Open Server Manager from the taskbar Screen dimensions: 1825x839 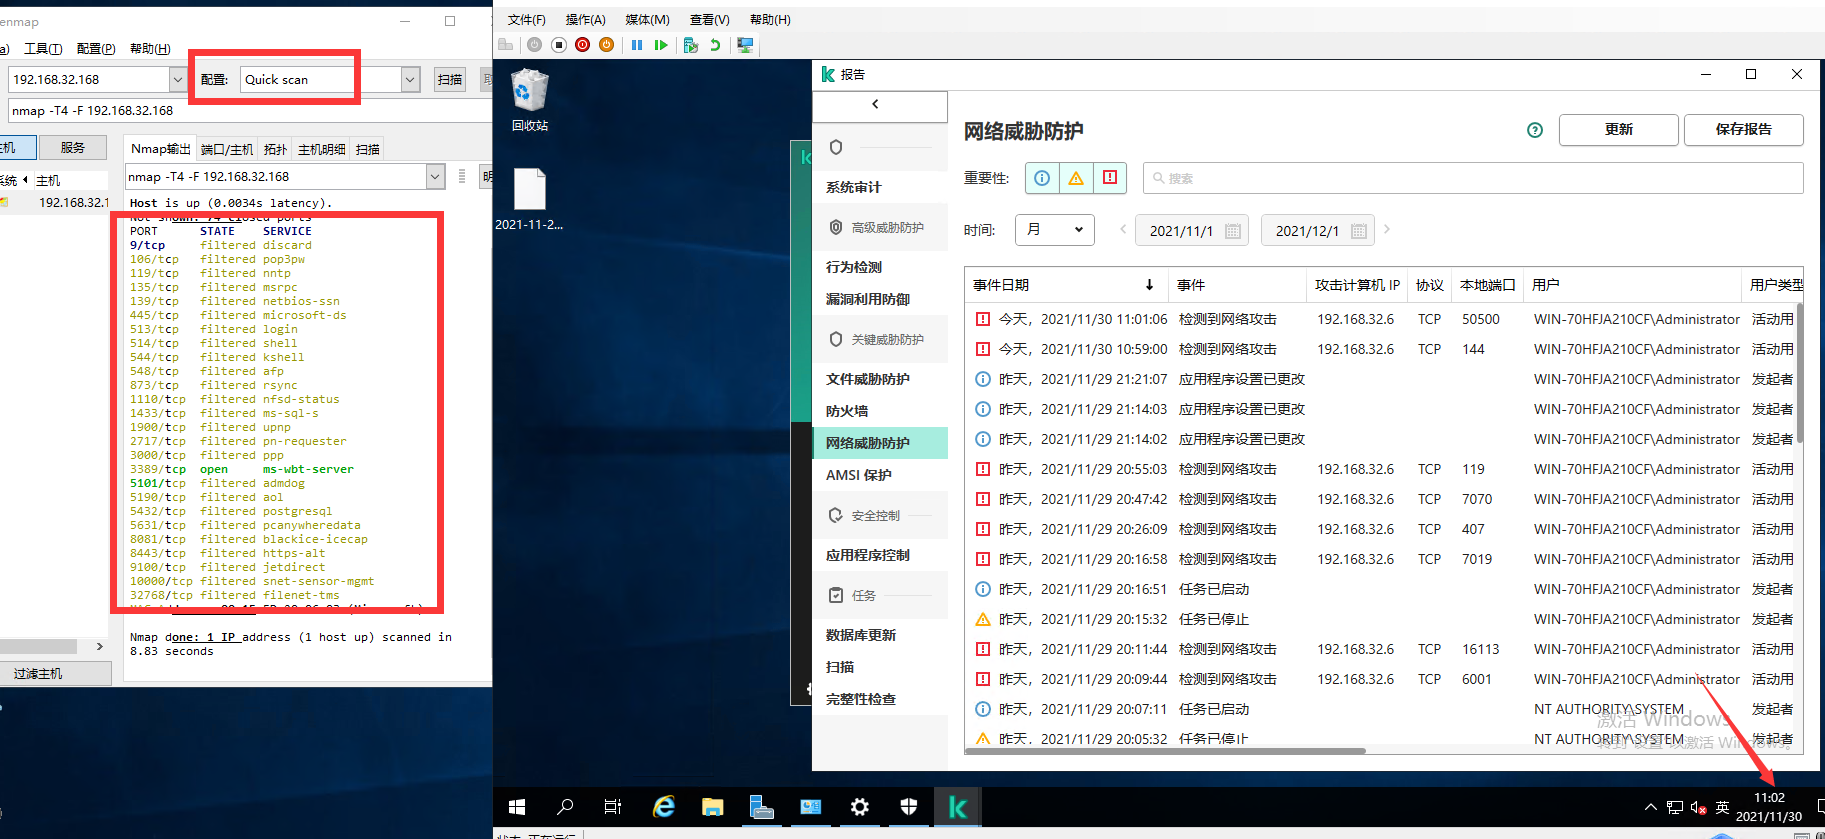761,807
